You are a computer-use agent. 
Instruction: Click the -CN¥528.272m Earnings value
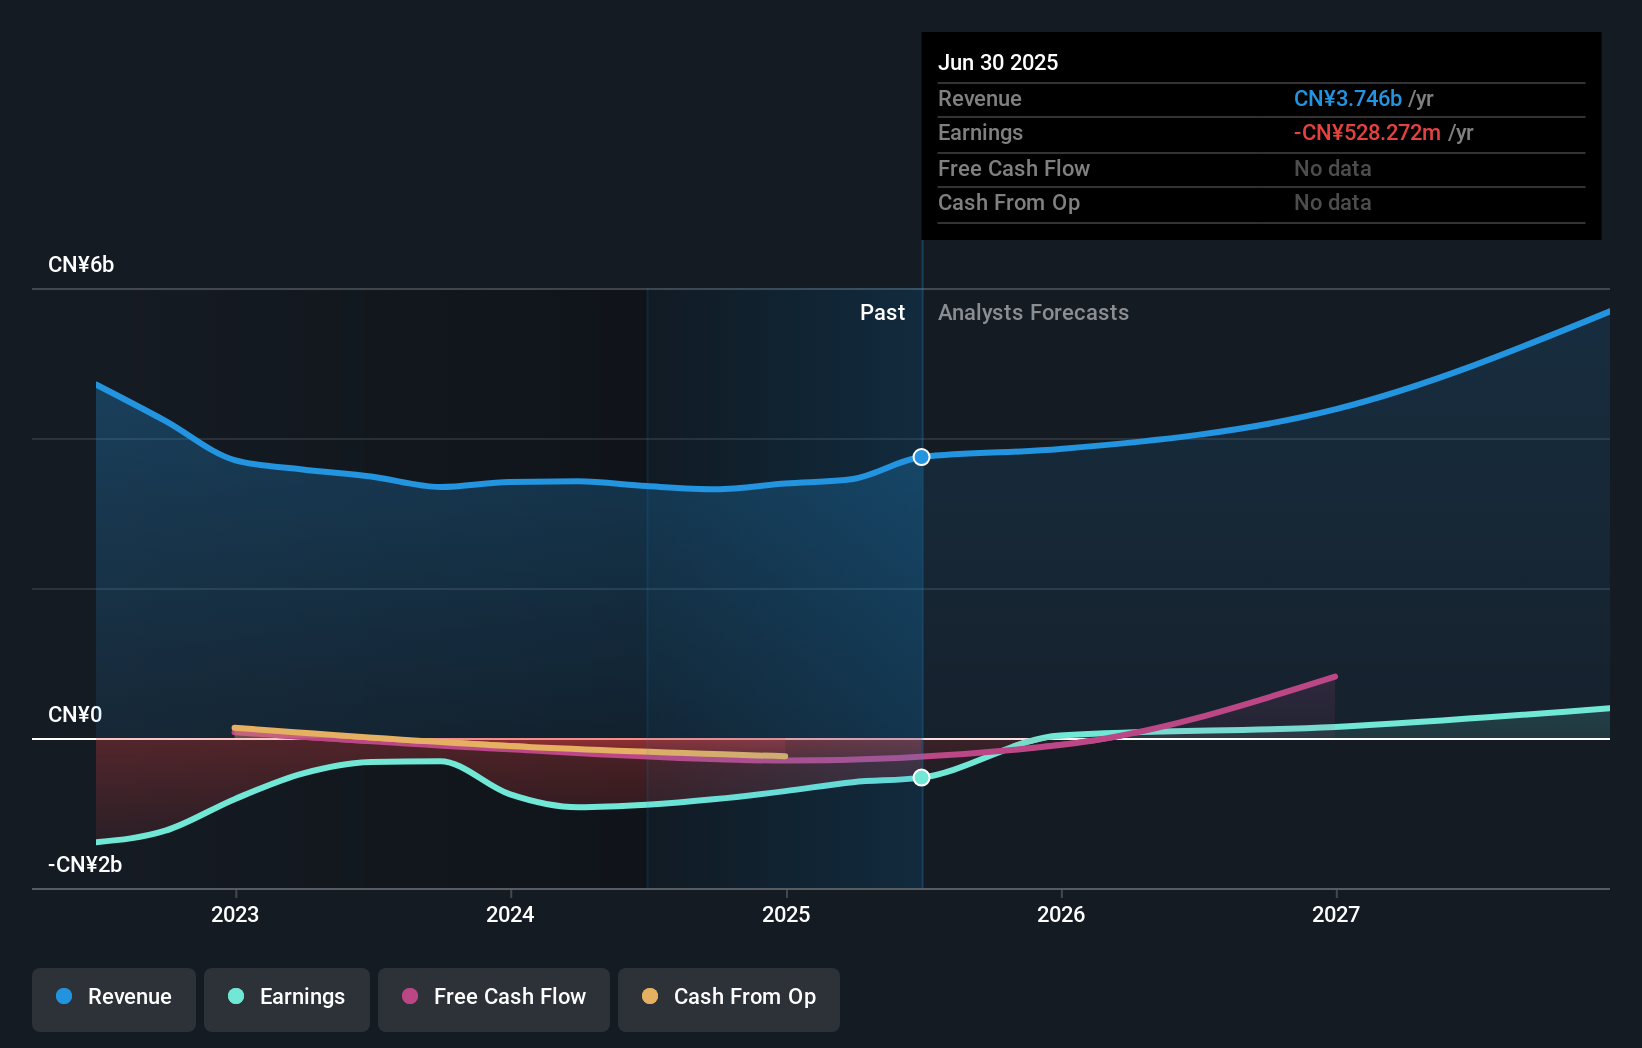(1368, 132)
